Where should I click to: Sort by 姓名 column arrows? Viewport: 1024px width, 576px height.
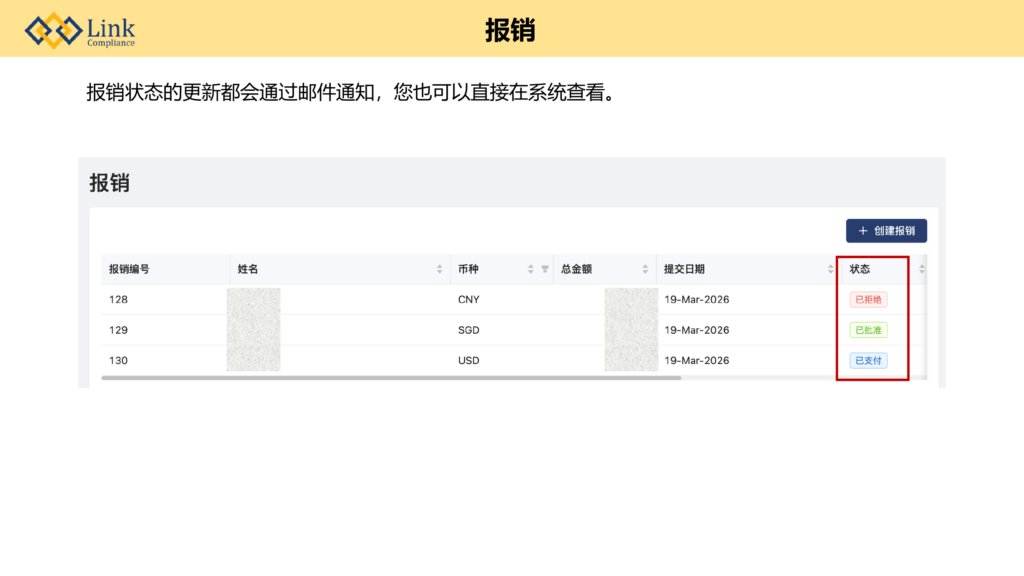(x=440, y=269)
